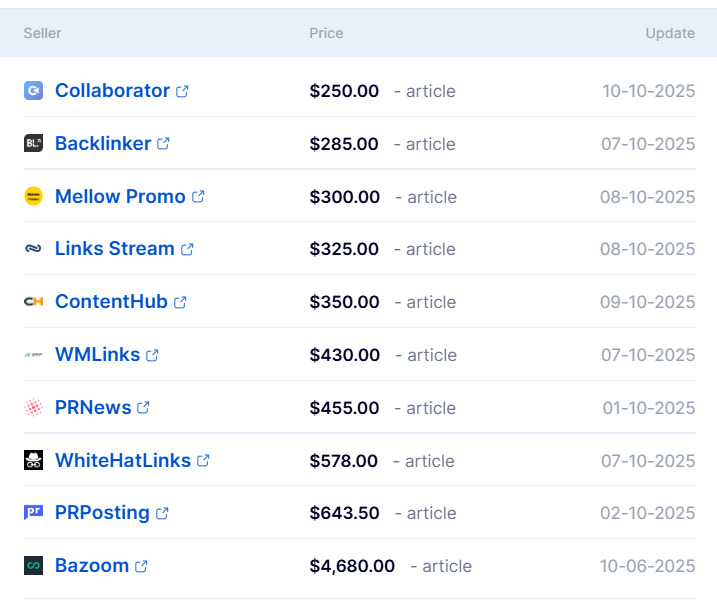This screenshot has height=608, width=717.
Task: Click the WMLinks logo icon
Action: [33, 355]
